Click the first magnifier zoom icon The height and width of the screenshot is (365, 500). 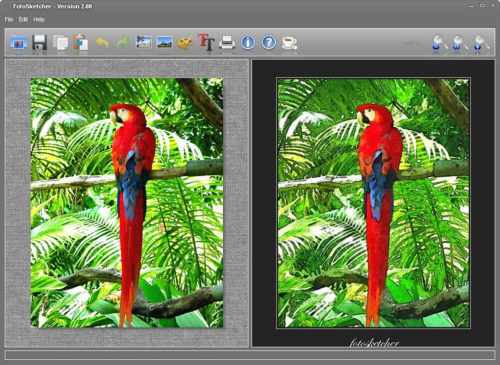click(437, 44)
